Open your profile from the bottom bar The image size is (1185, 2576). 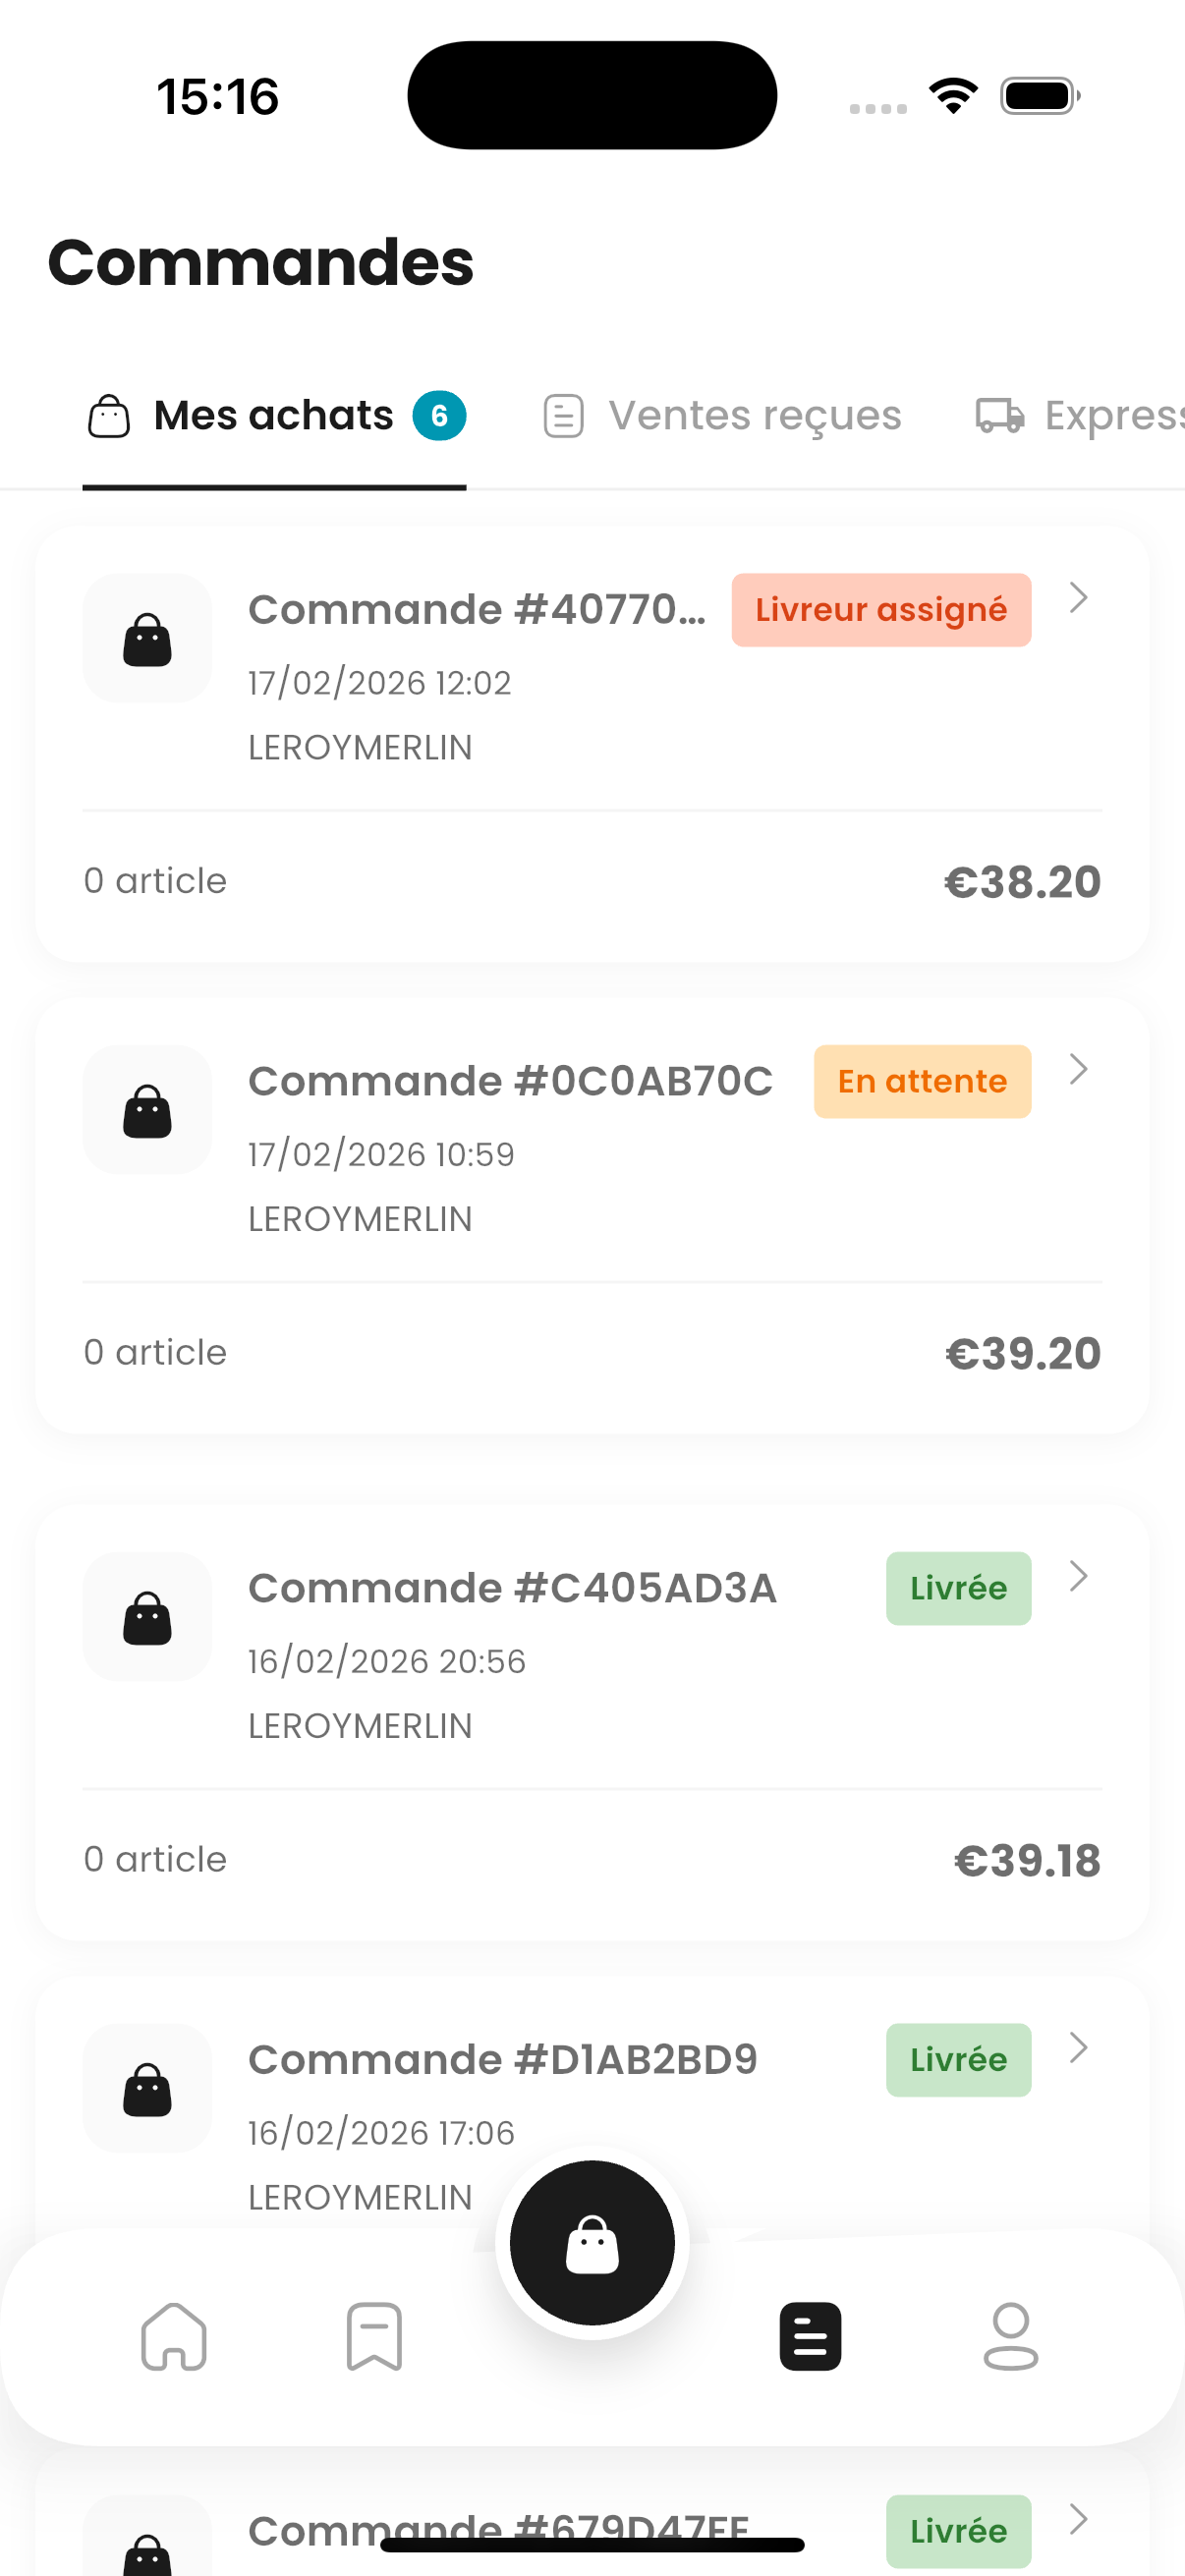1012,2338
